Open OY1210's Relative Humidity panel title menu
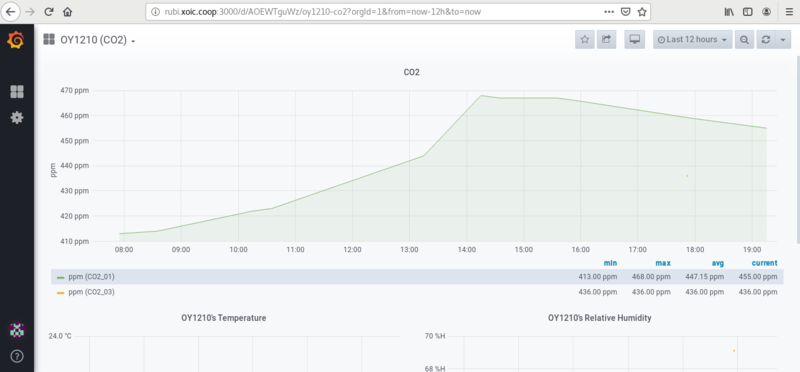This screenshot has width=800, height=372. click(x=599, y=318)
